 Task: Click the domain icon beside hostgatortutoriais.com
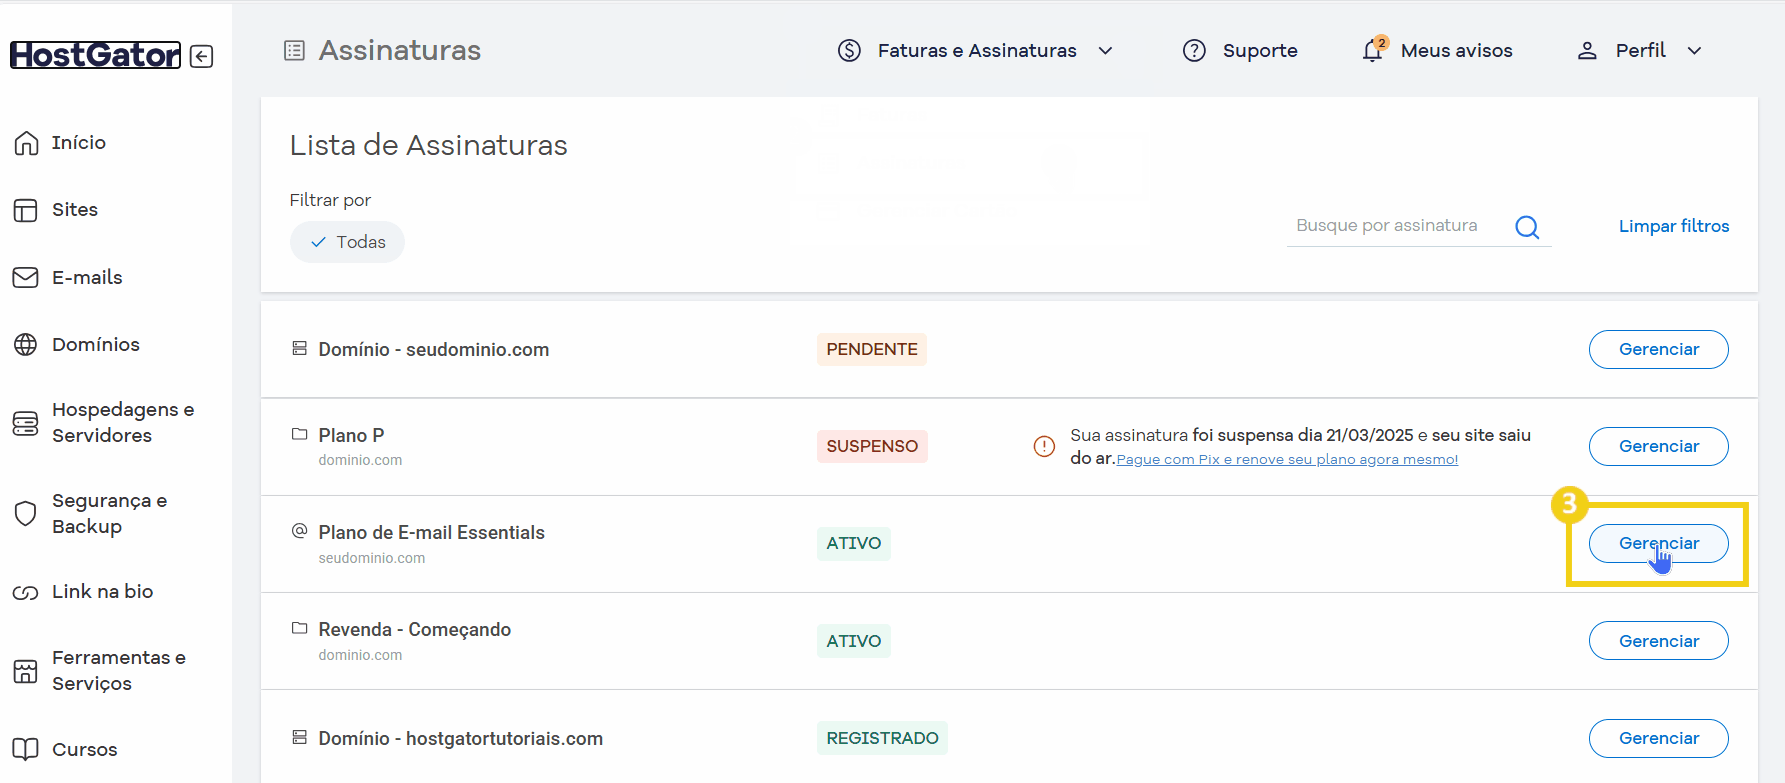[299, 737]
